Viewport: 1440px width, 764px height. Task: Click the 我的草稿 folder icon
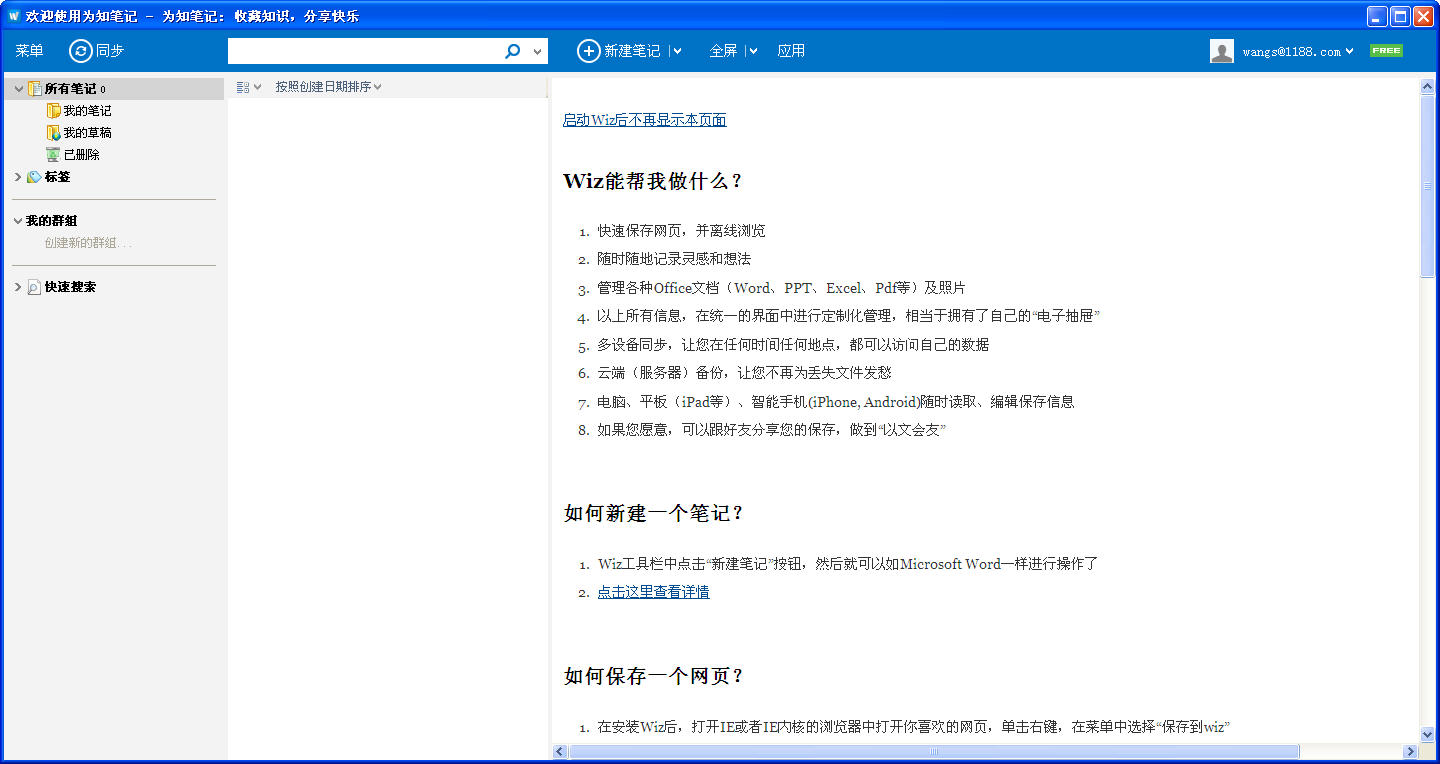[x=54, y=133]
